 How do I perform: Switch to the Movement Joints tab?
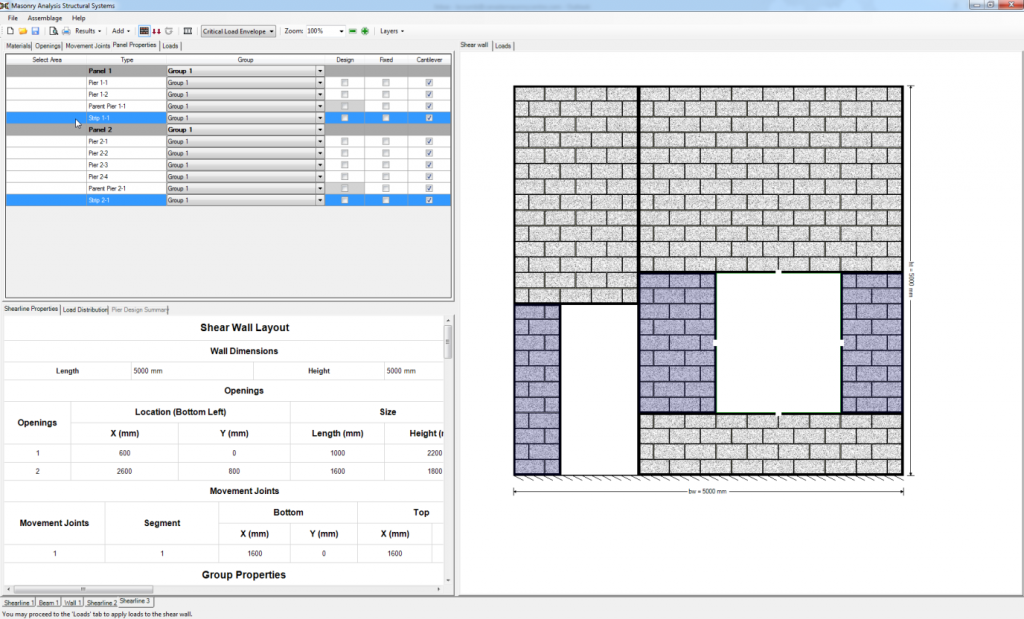pos(88,46)
